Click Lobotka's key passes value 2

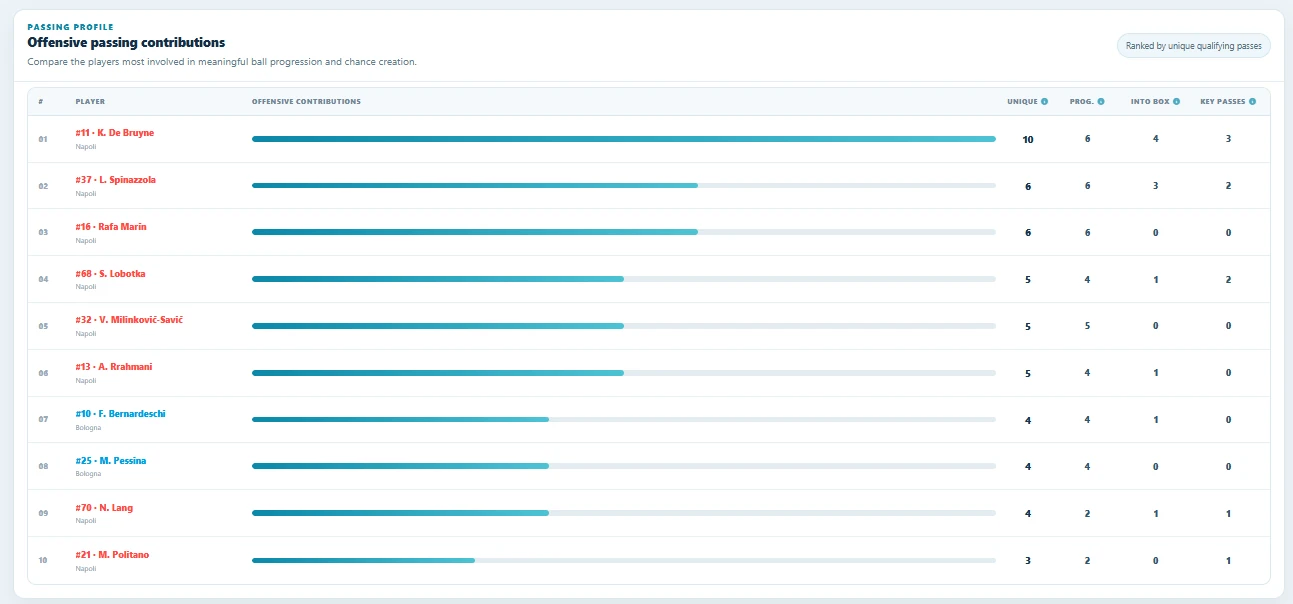[x=1228, y=279]
